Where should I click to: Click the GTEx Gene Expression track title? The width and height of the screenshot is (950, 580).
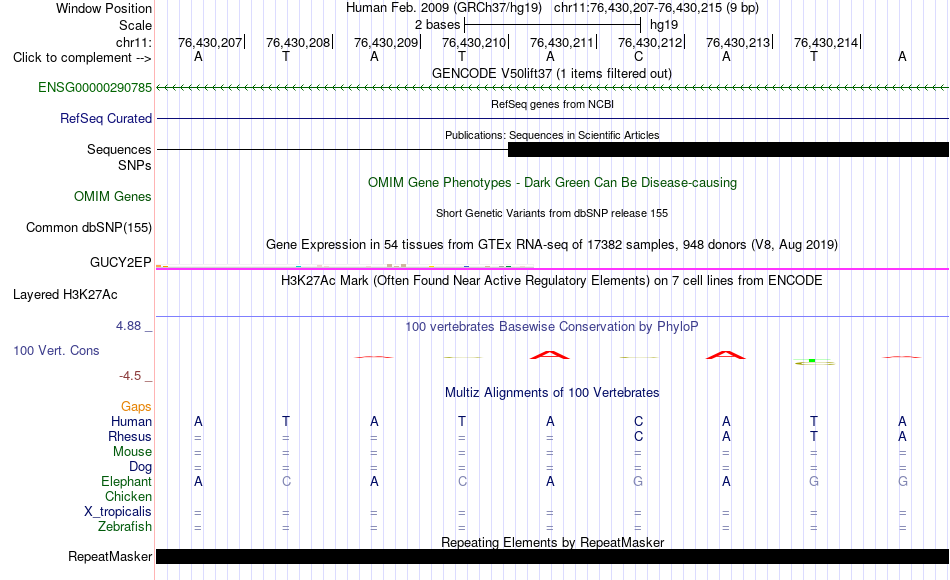pos(552,245)
